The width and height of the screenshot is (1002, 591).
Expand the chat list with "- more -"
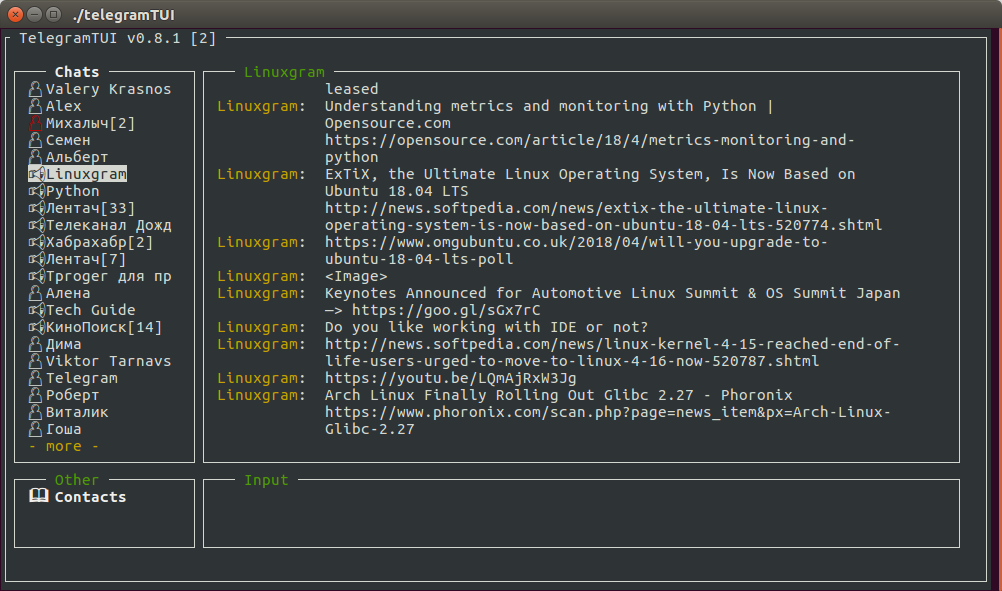63,446
